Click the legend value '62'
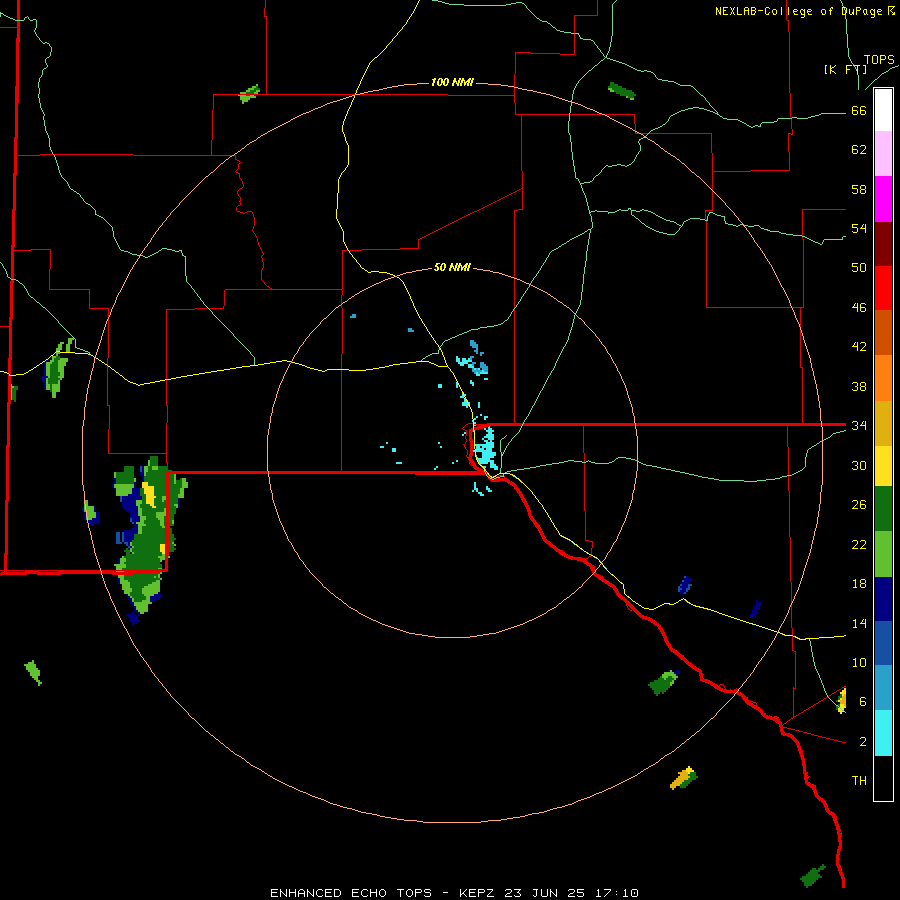The width and height of the screenshot is (900, 900). (x=859, y=150)
